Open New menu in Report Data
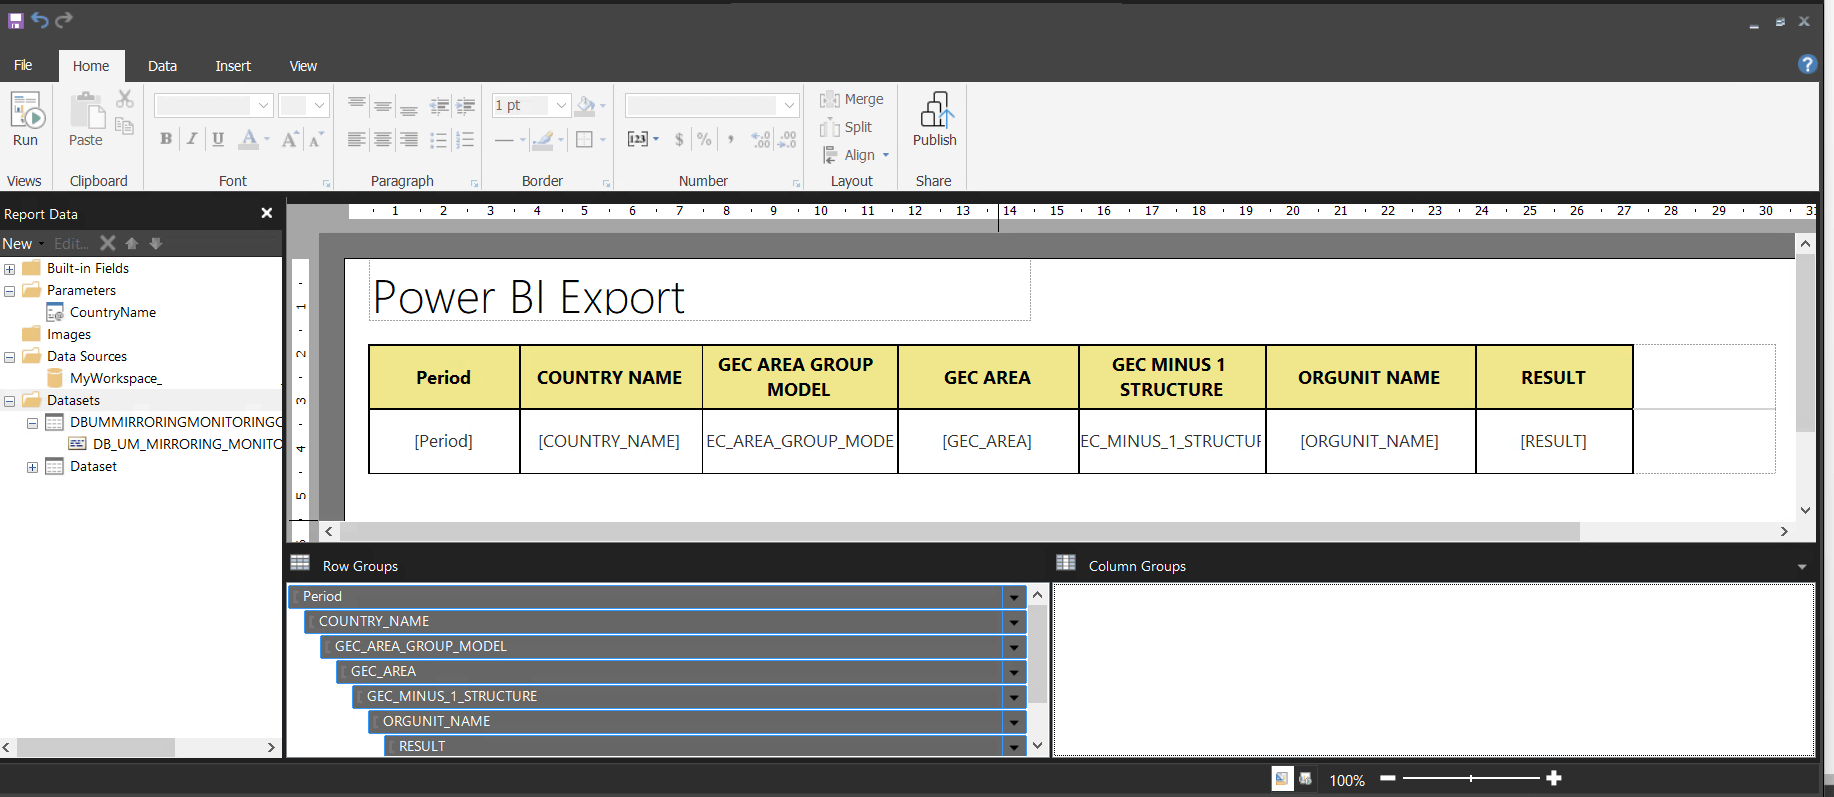 click(x=23, y=243)
